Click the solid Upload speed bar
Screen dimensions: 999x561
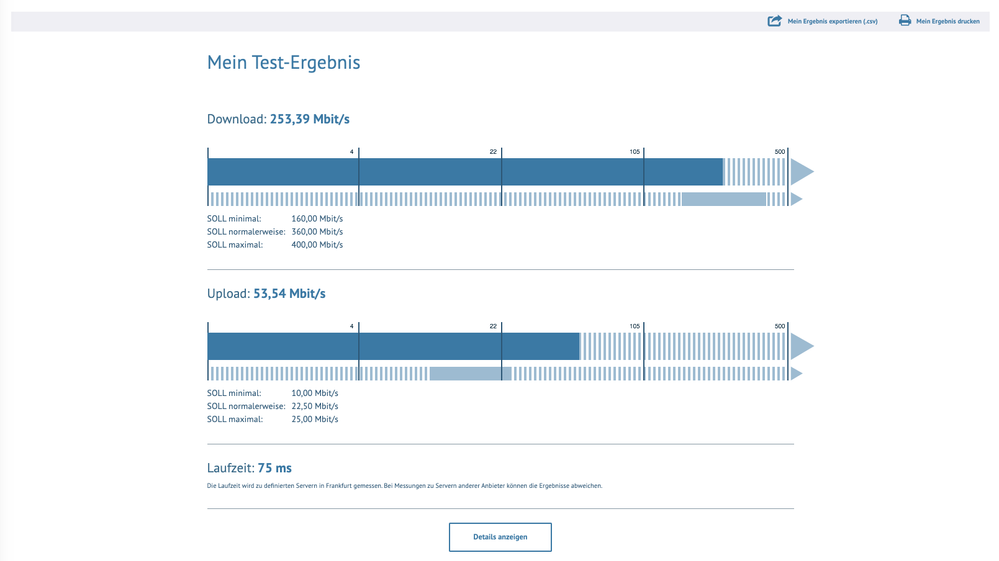pyautogui.click(x=393, y=347)
